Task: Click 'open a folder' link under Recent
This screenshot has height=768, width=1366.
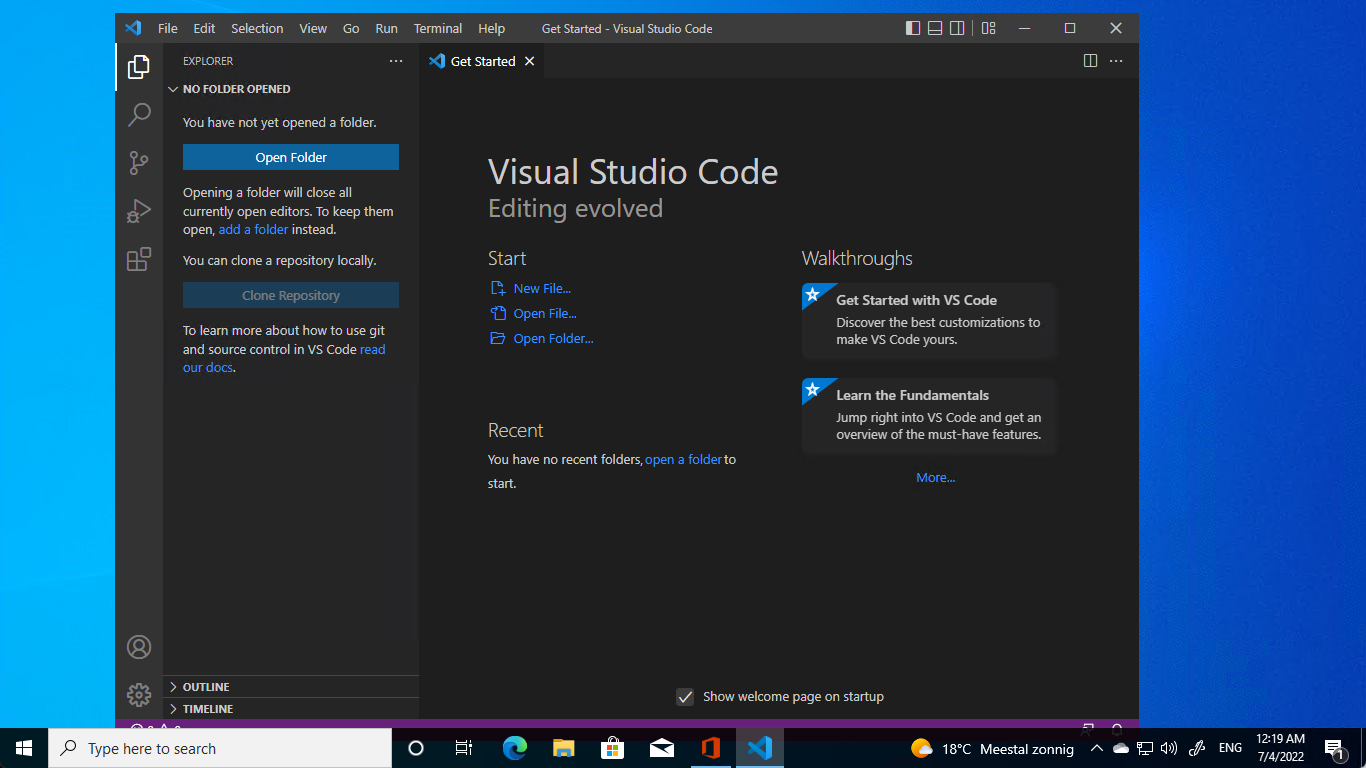Action: tap(683, 460)
